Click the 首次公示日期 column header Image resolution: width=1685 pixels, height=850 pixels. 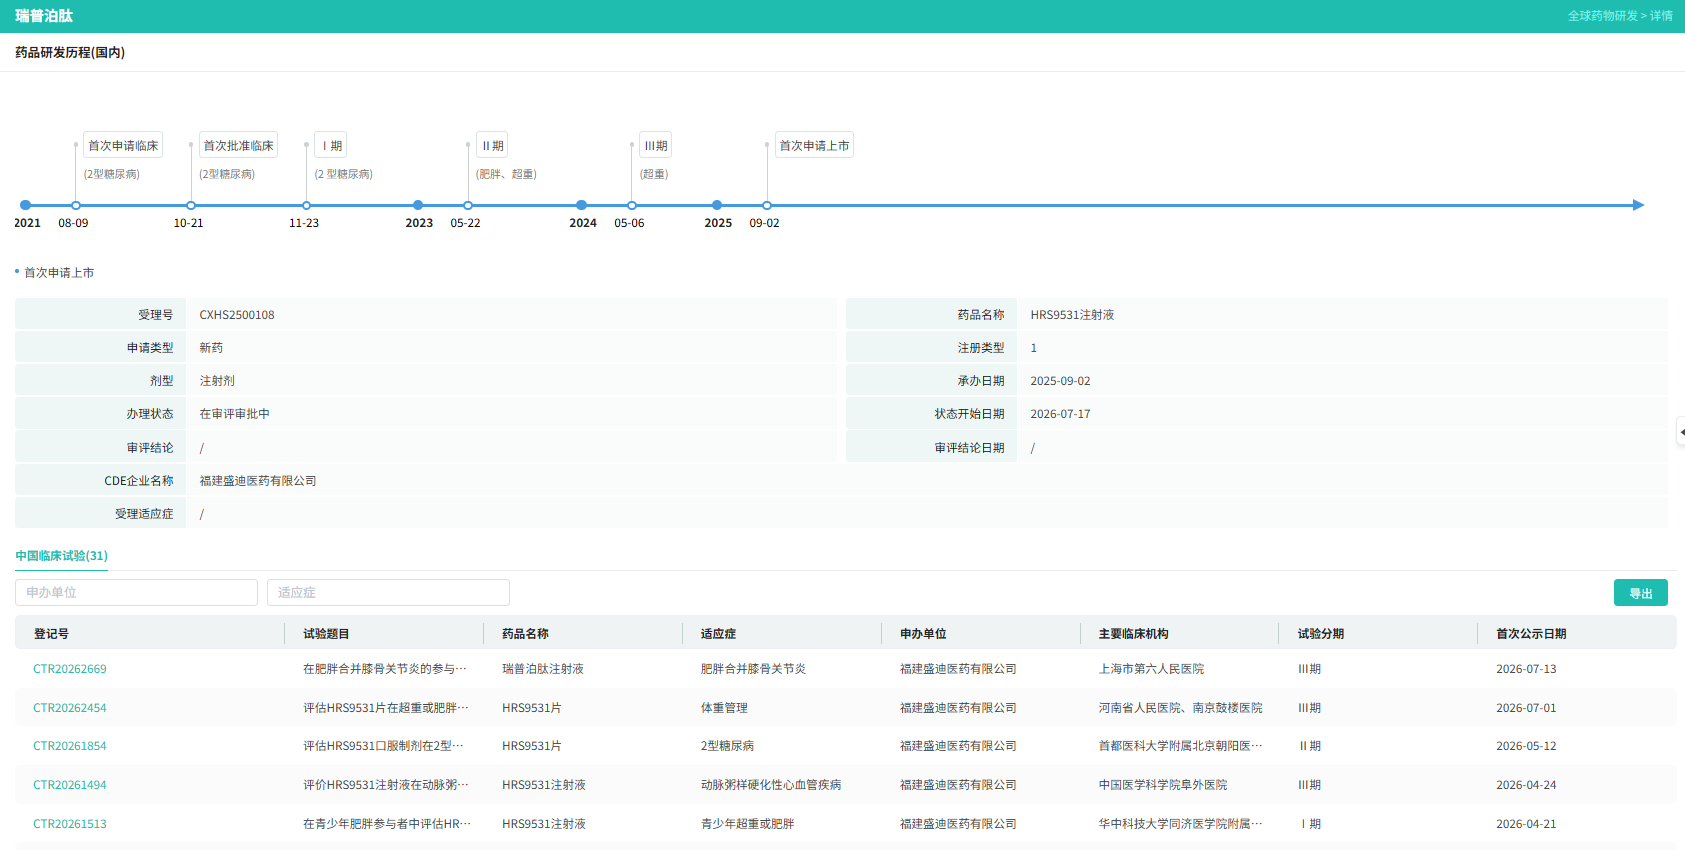[1531, 634]
